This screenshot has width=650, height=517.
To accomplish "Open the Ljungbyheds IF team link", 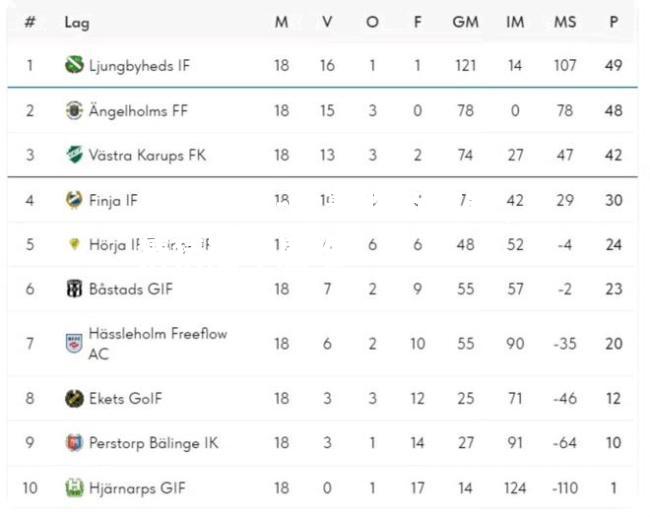I will 139,66.
